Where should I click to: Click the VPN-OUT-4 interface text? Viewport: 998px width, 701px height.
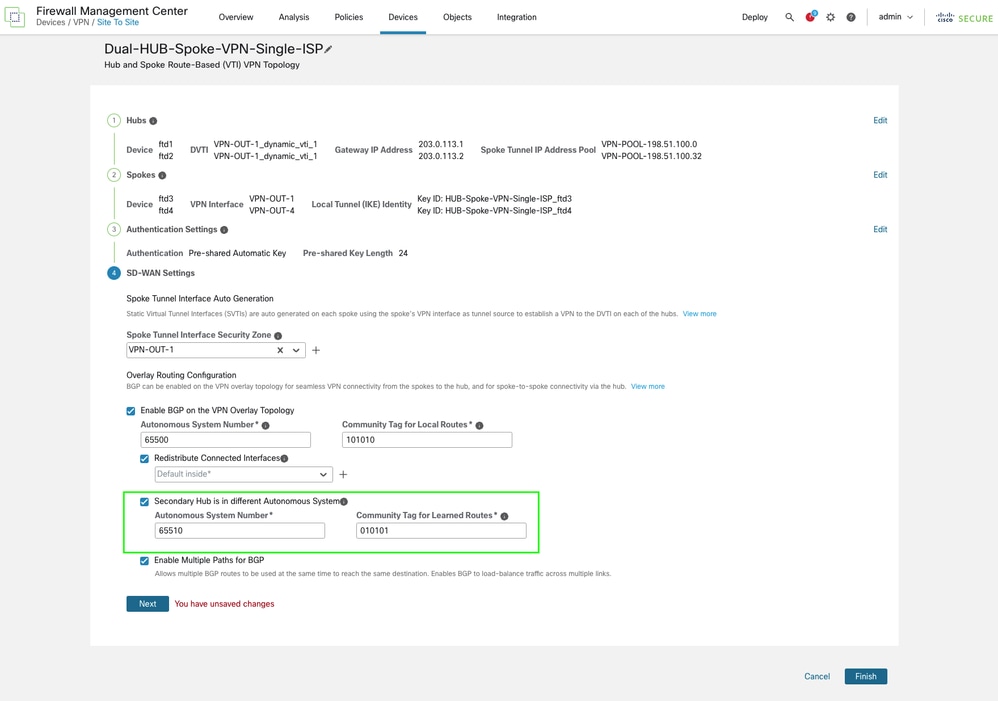click(x=272, y=211)
